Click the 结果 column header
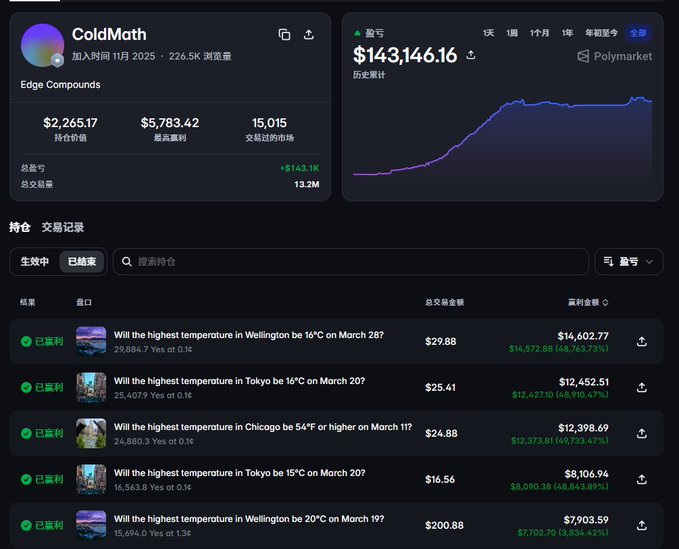Screen dimensions: 679x549 point(27,302)
